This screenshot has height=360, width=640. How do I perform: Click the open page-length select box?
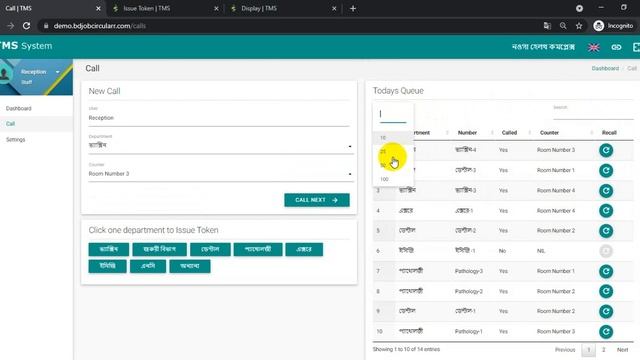click(x=393, y=114)
